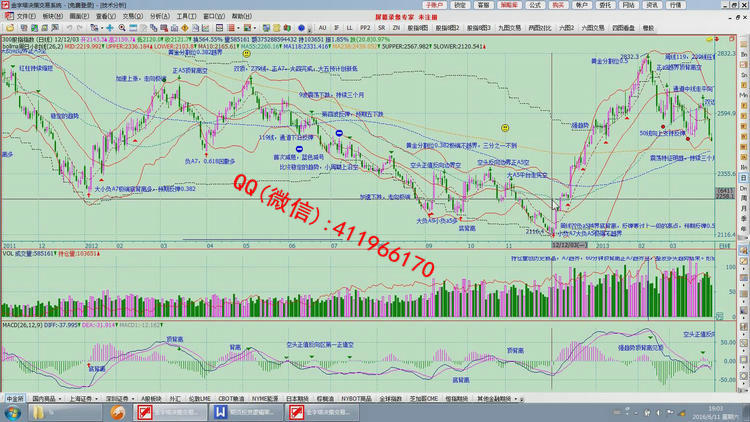
Task: Click the ZN shortcut in the toolbar
Action: [396, 28]
